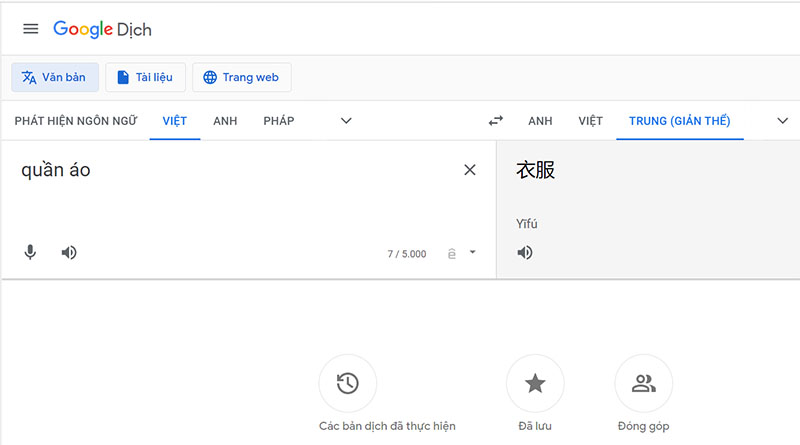Click the Google Dịch logo
This screenshot has width=800, height=445.
point(102,29)
